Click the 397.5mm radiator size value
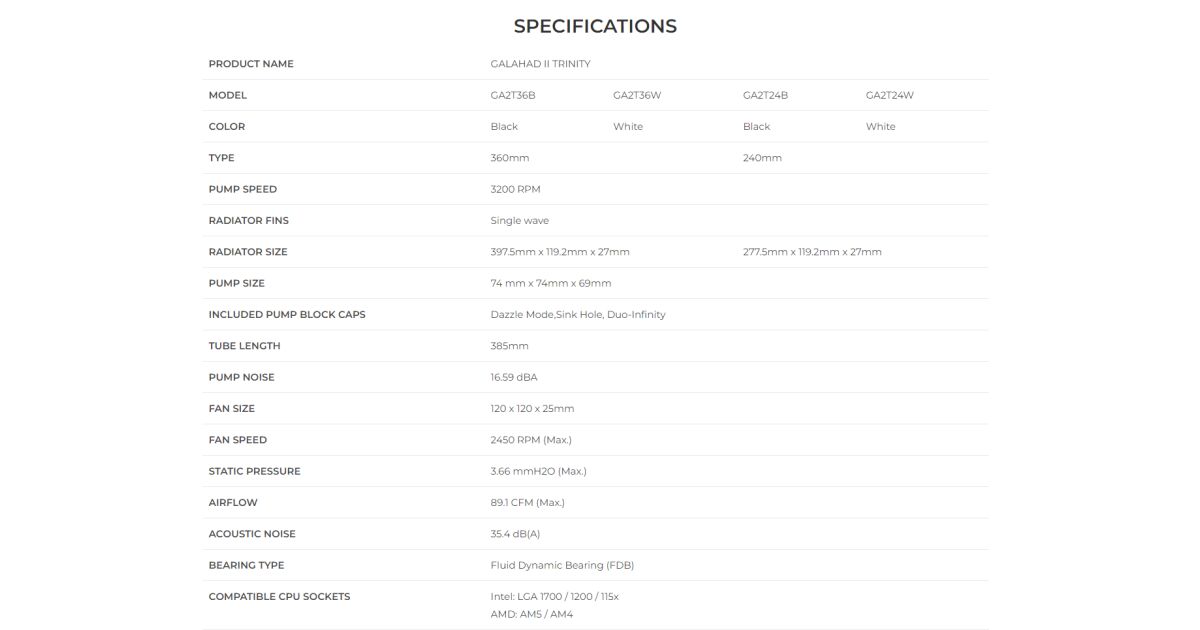This screenshot has width=1200, height=630. click(x=560, y=252)
